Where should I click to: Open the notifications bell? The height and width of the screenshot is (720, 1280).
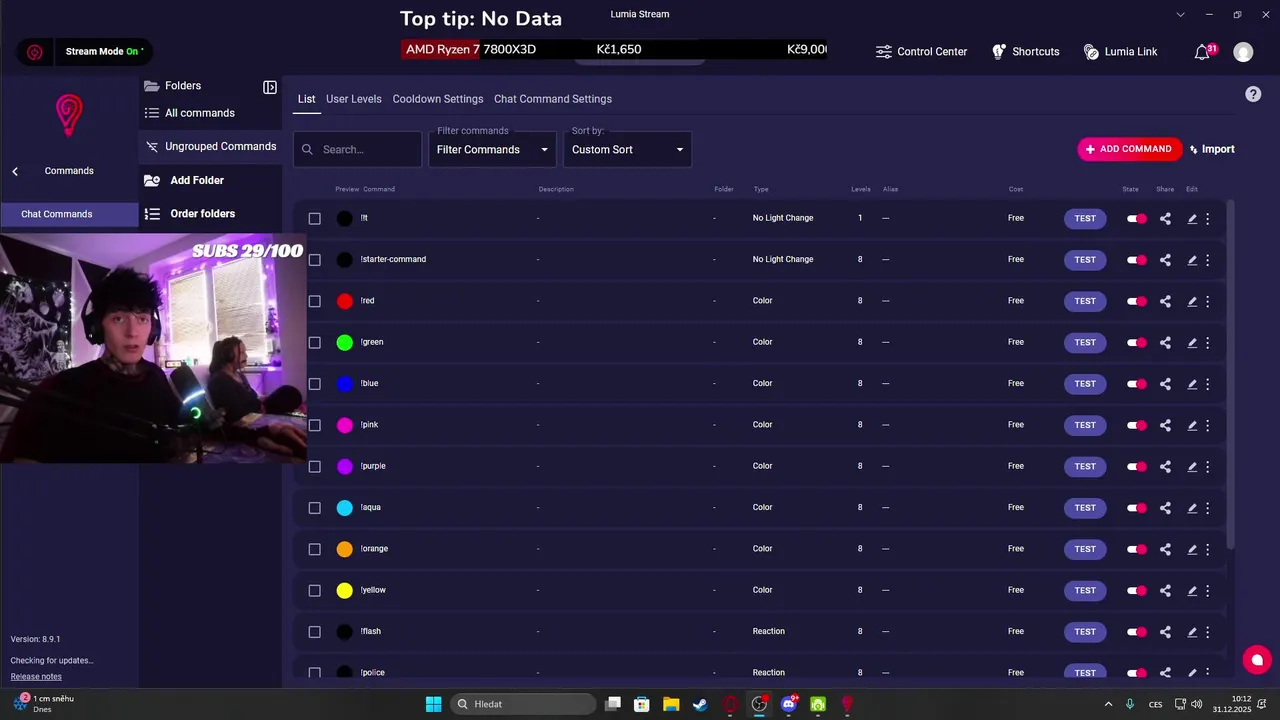click(x=1203, y=52)
